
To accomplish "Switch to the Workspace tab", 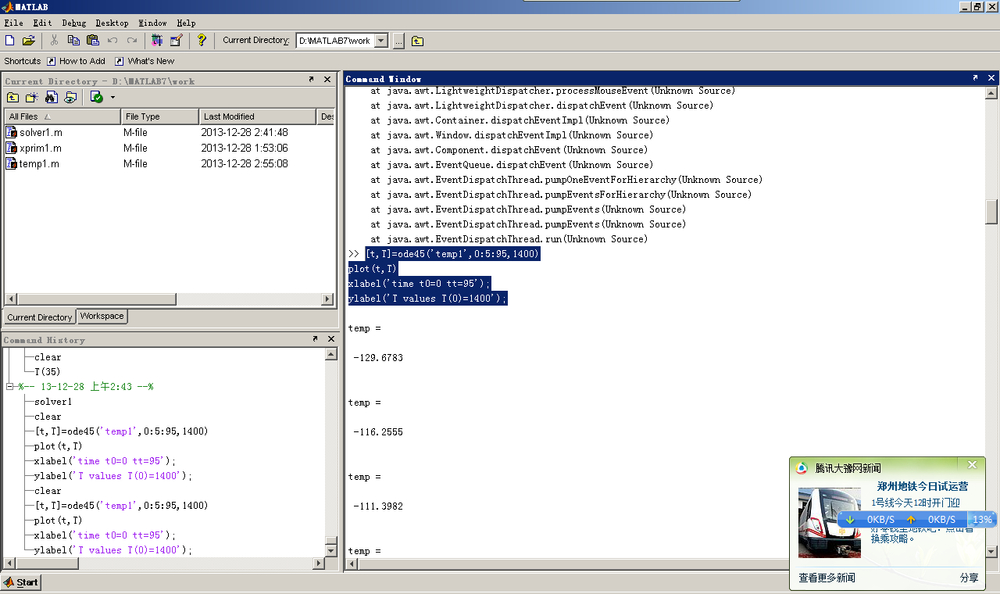I will tap(102, 316).
